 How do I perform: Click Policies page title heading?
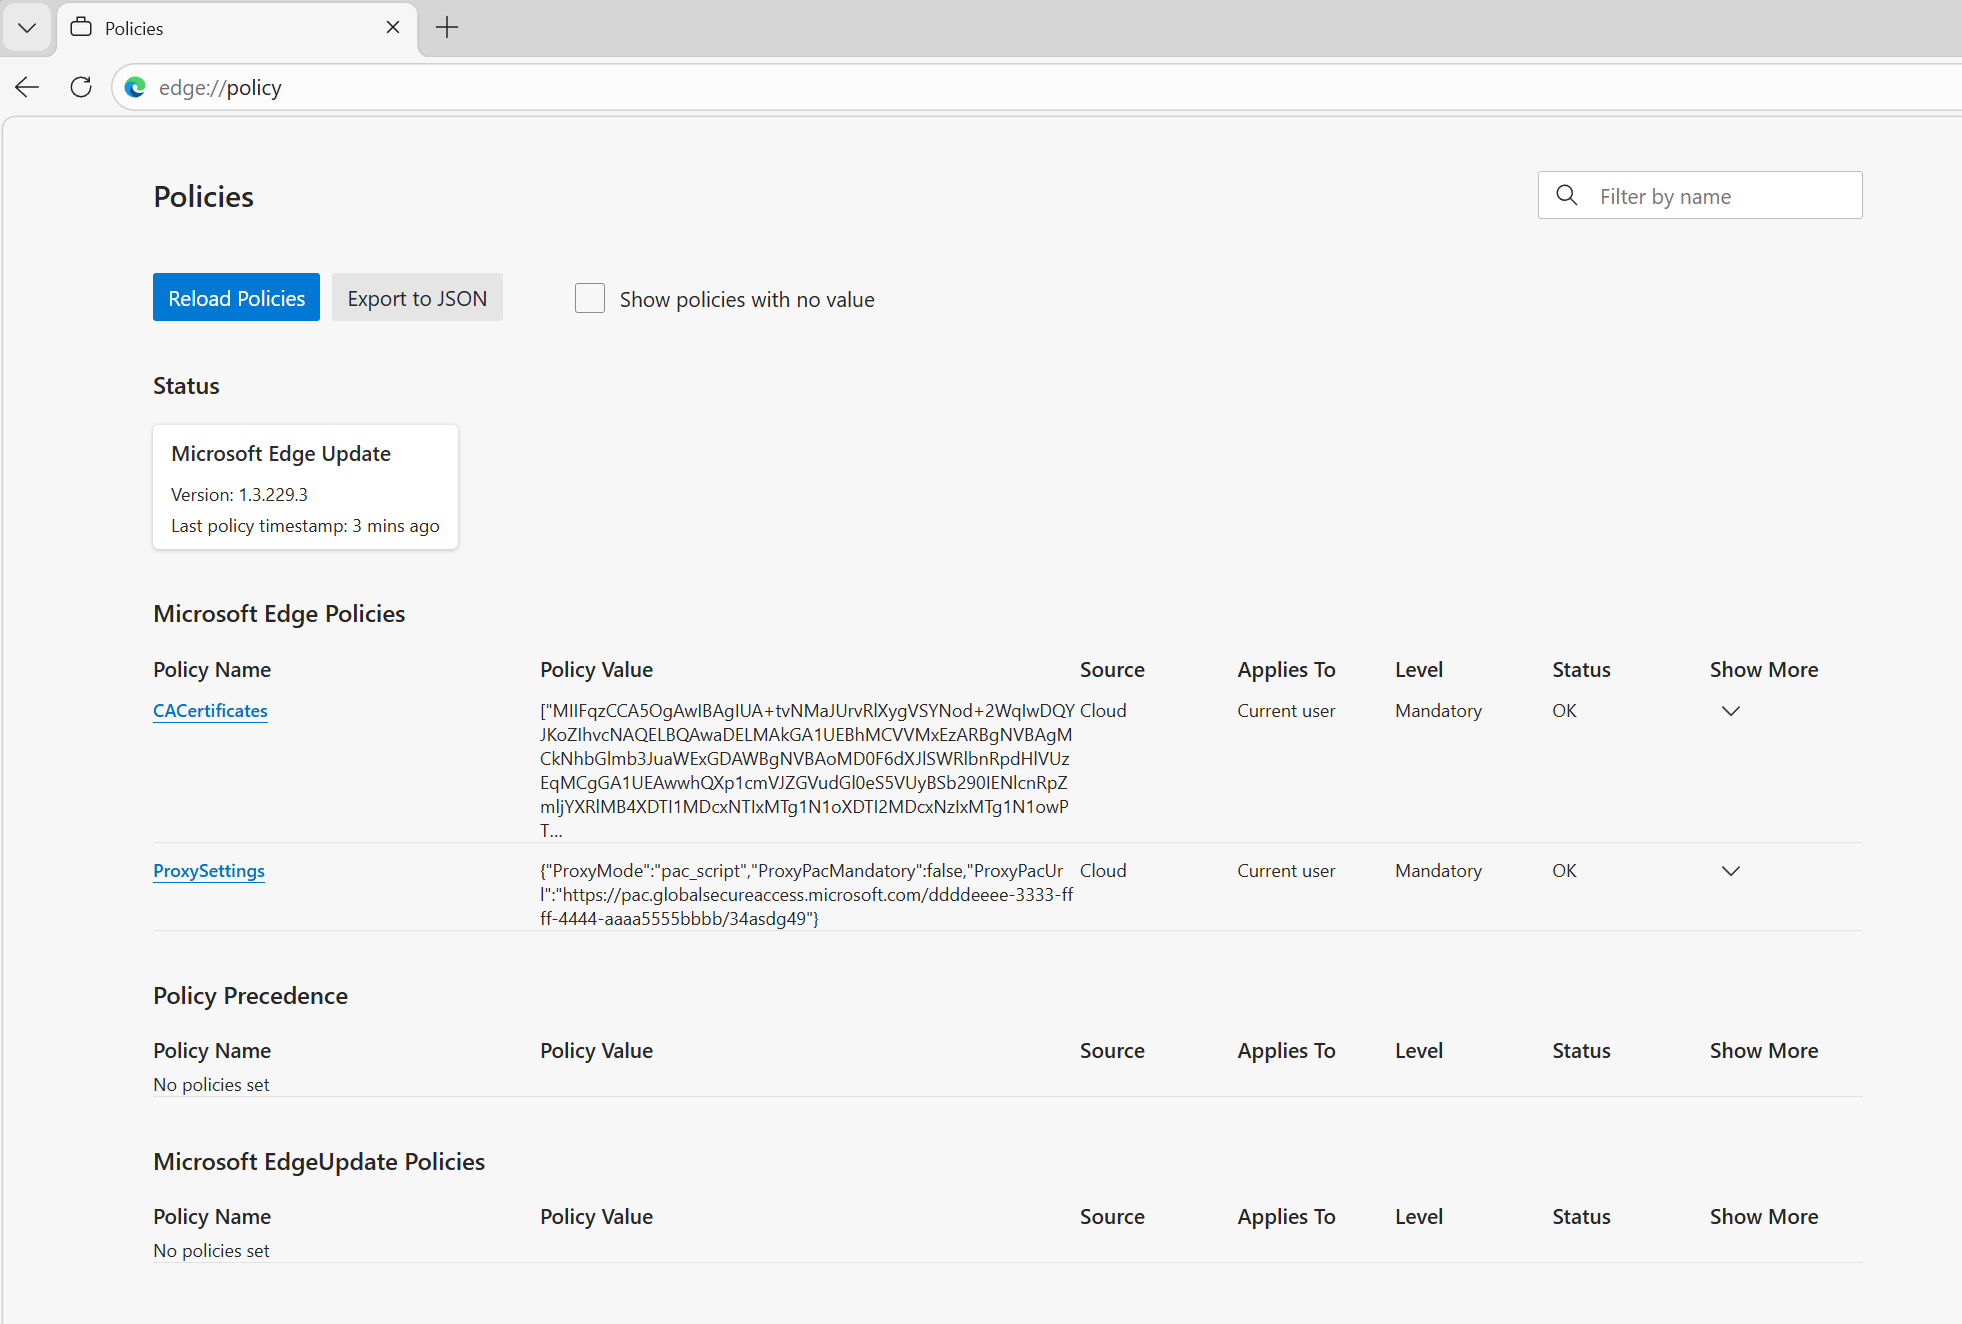coord(203,197)
